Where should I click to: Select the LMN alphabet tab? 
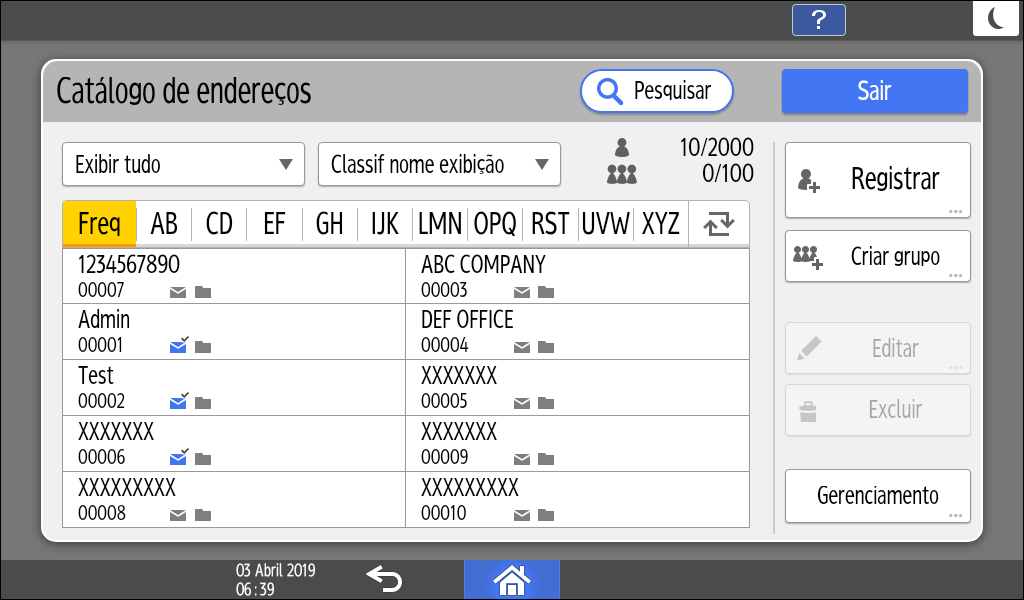[x=440, y=224]
